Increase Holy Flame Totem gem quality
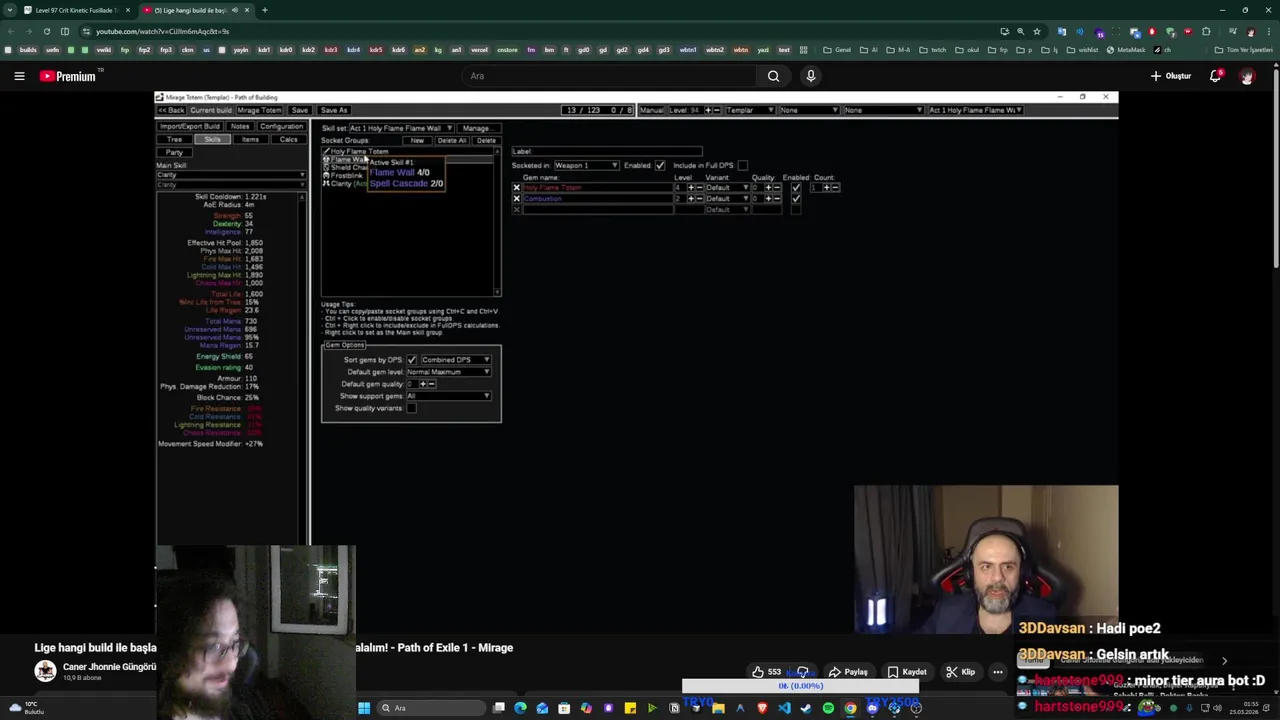Screen dimensions: 1280x720 768,188
